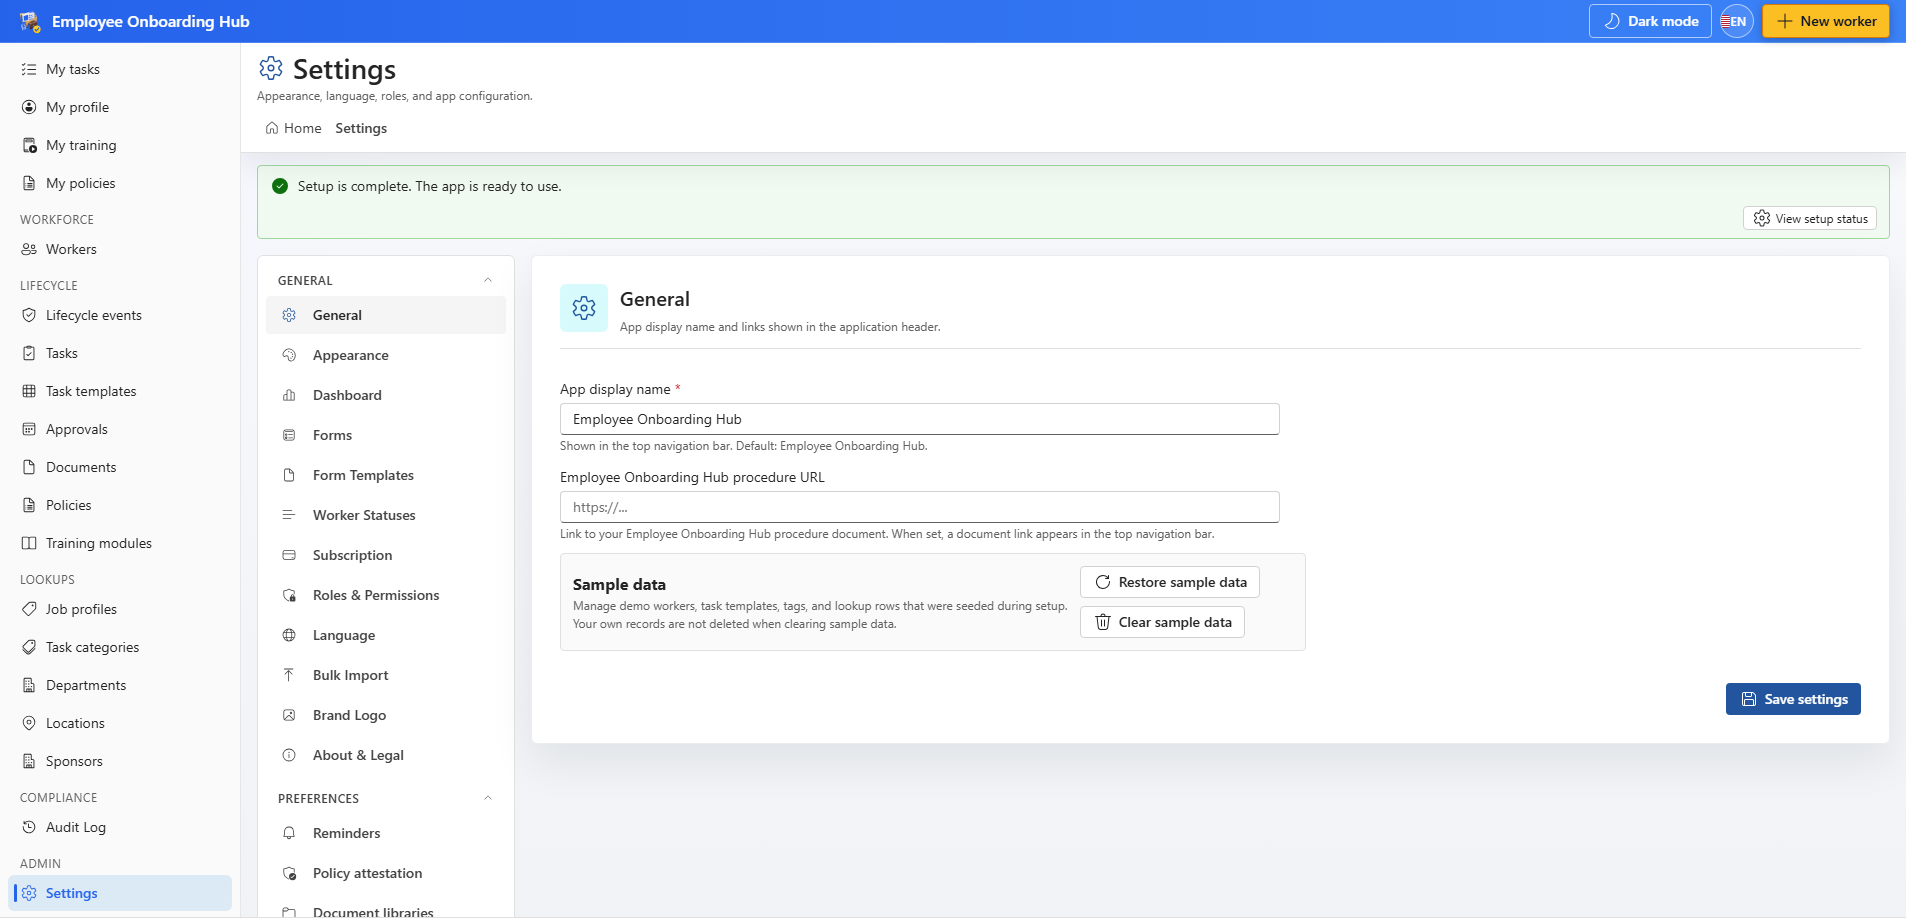1906x918 pixels.
Task: Click the Audit Log history icon
Action: (29, 827)
